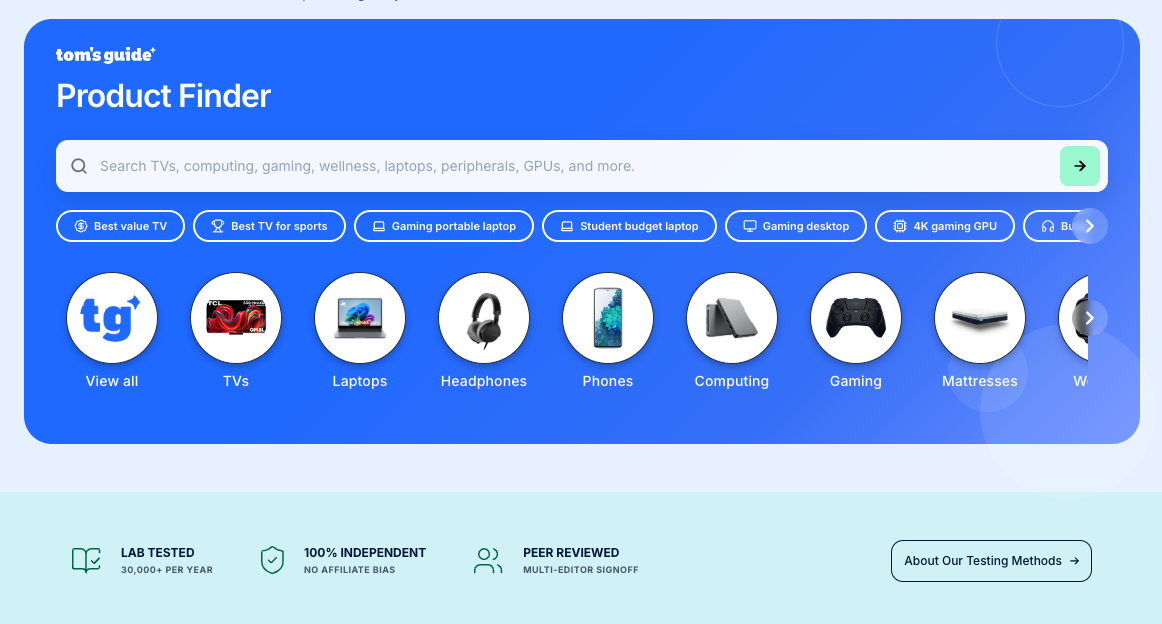This screenshot has width=1162, height=624.
Task: Click the Product Finder heading
Action: 164,96
